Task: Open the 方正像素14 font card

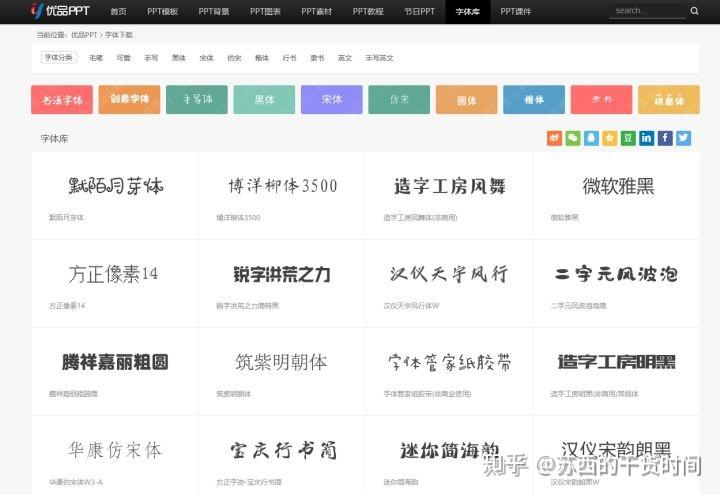Action: coord(115,284)
